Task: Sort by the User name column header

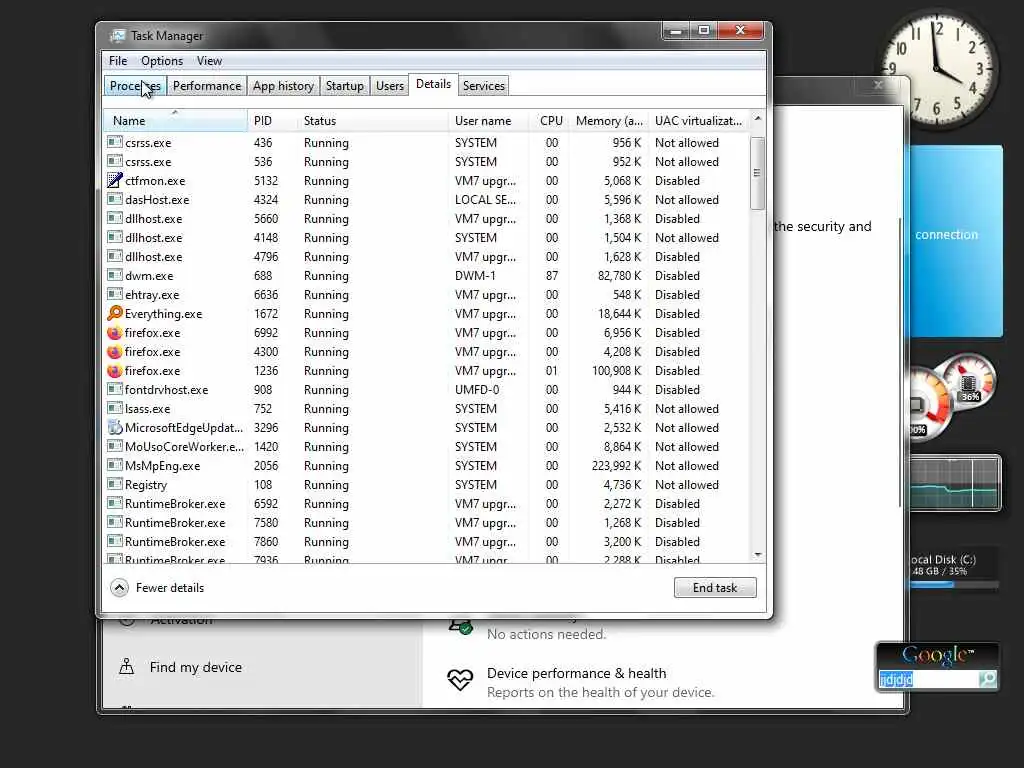Action: [x=488, y=121]
